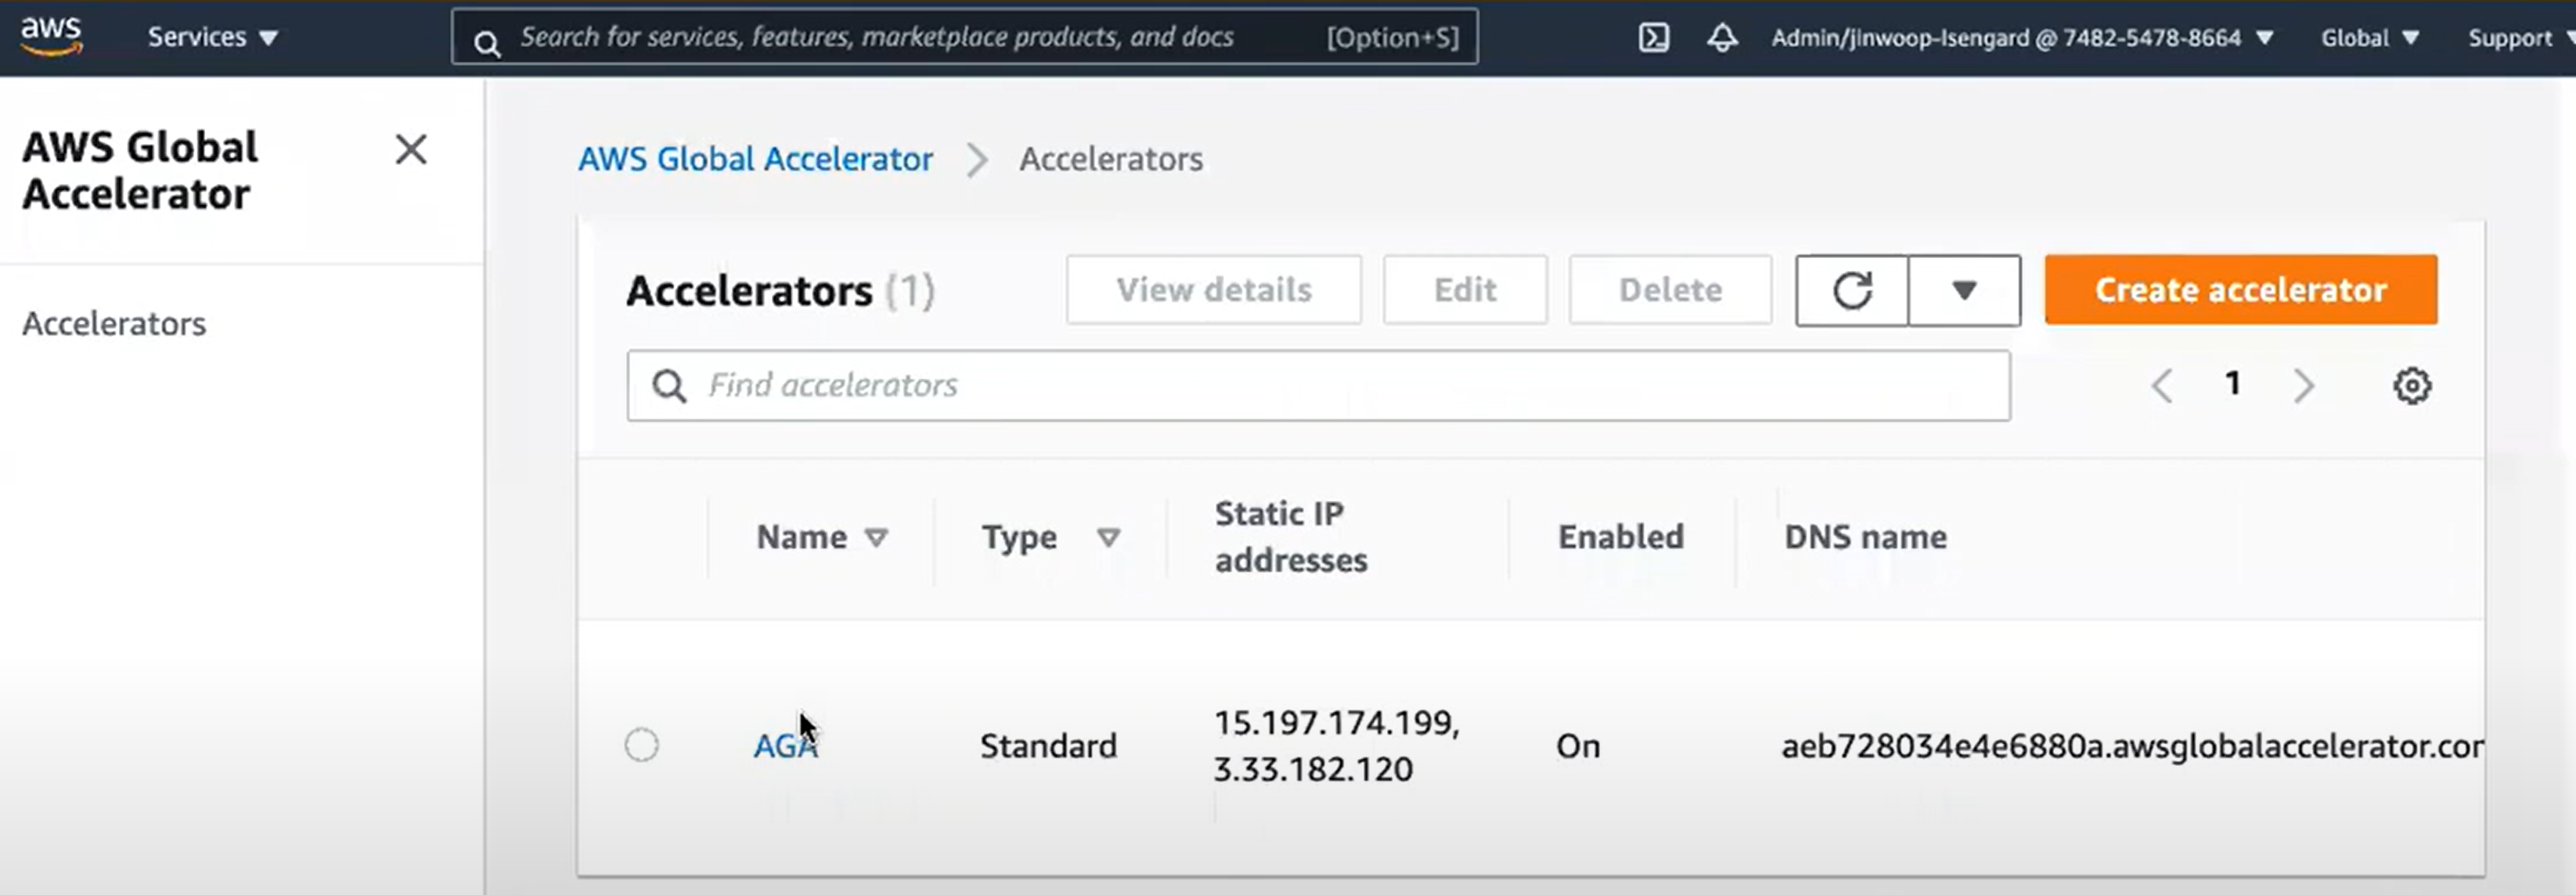Open the Admin account menu
2576x895 pixels.
(x=2020, y=38)
